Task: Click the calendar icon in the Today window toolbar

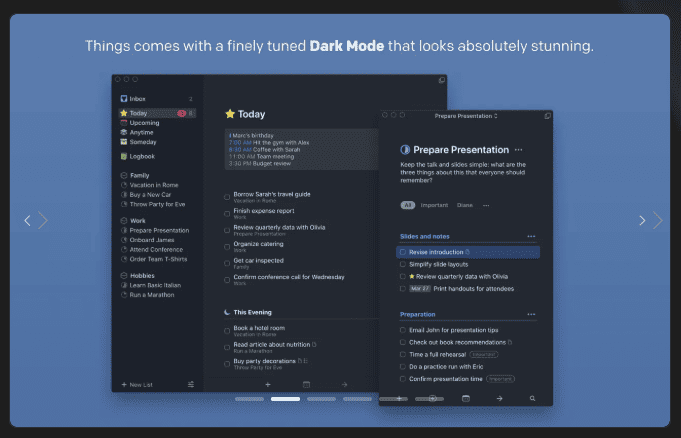Action: pyautogui.click(x=306, y=385)
